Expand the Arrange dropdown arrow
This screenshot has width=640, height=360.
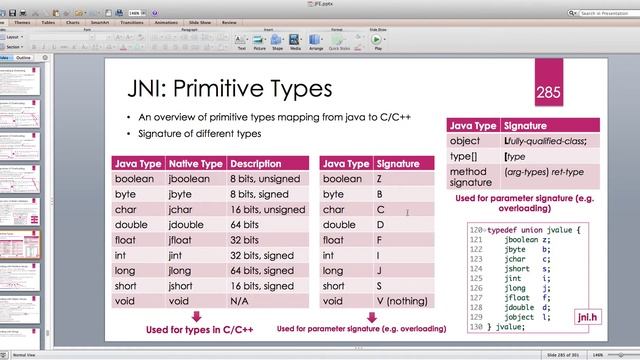(322, 40)
